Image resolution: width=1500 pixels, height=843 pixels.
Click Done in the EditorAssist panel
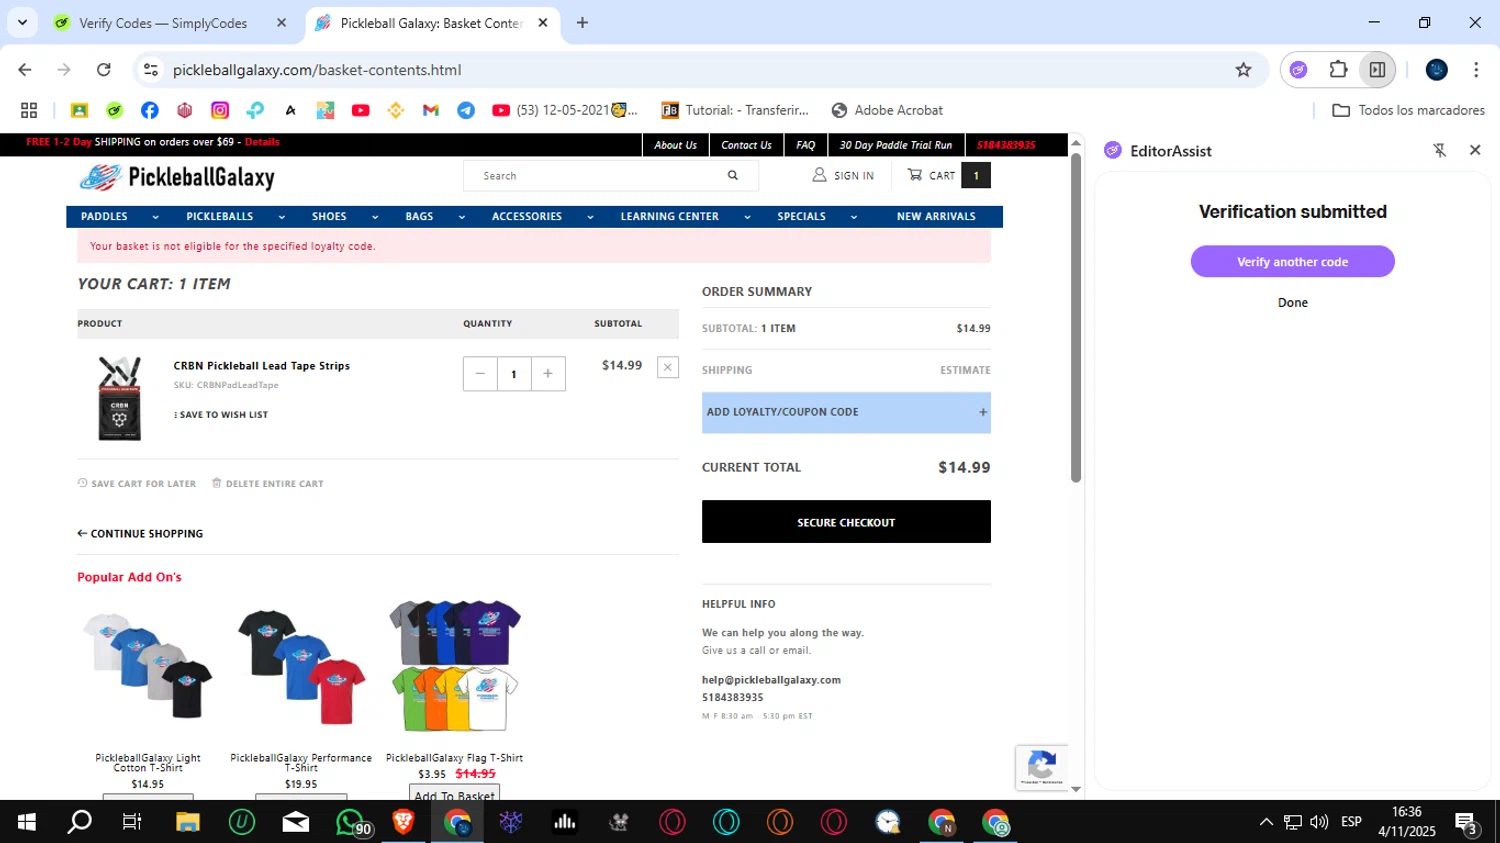[1292, 303]
